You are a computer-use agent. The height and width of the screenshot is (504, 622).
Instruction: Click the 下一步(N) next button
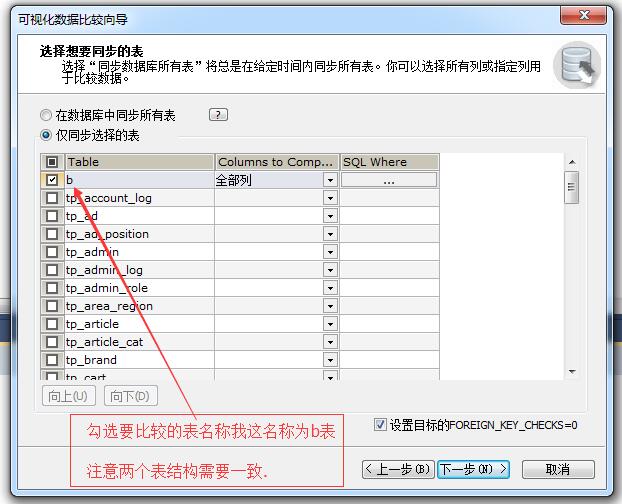click(474, 469)
